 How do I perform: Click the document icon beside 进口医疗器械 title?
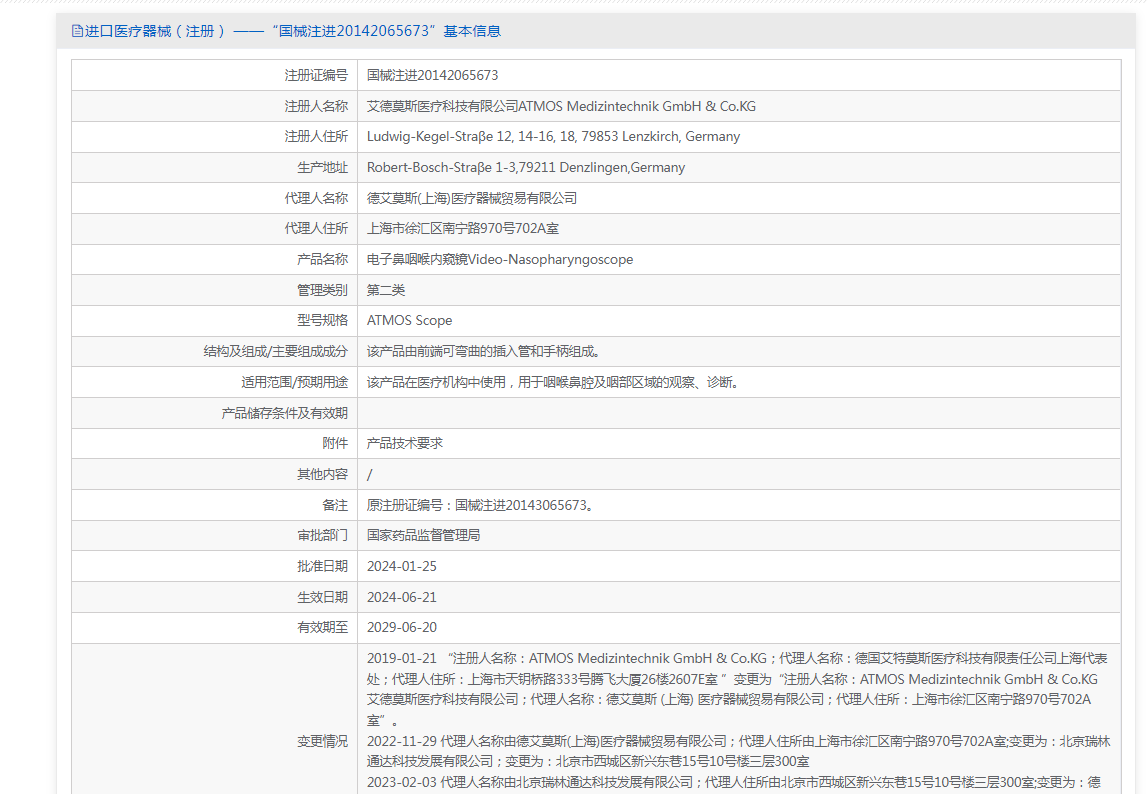click(77, 31)
